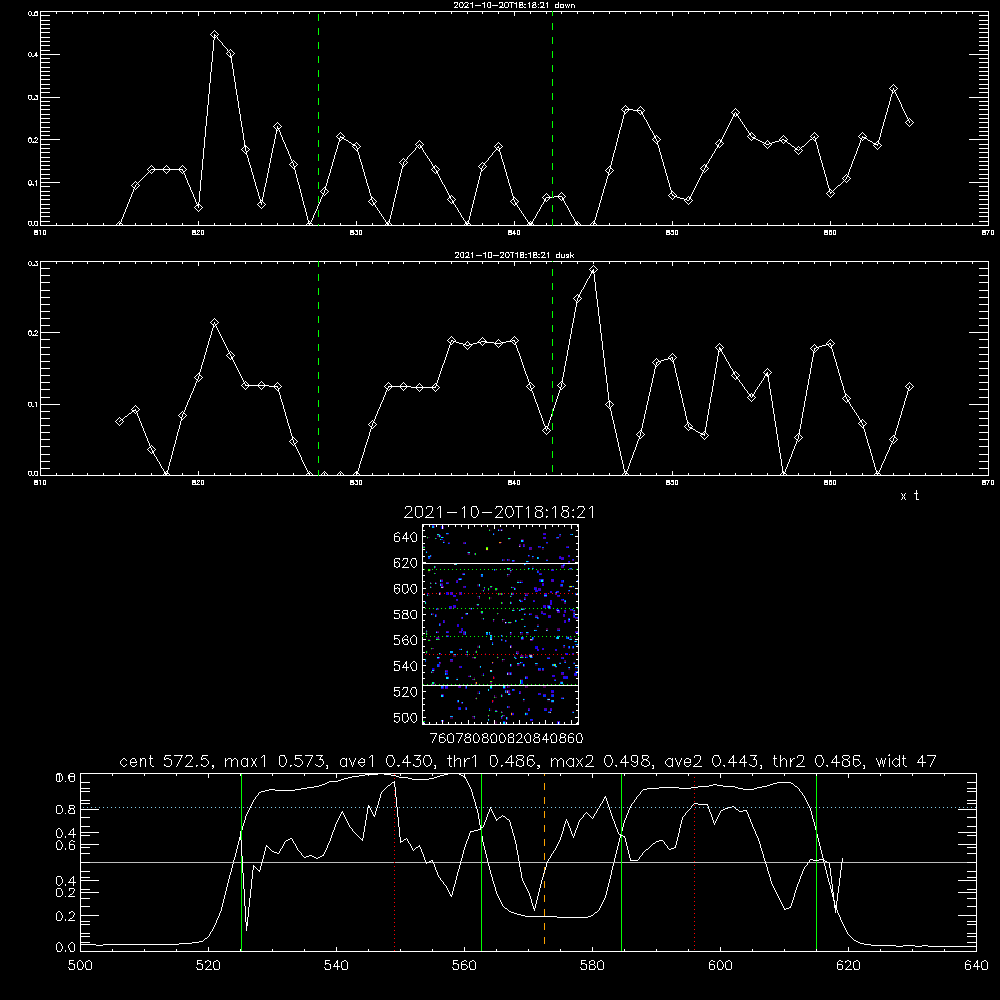
Task: Click y-axis label 0.0 of bottom plot
Action: point(66,948)
